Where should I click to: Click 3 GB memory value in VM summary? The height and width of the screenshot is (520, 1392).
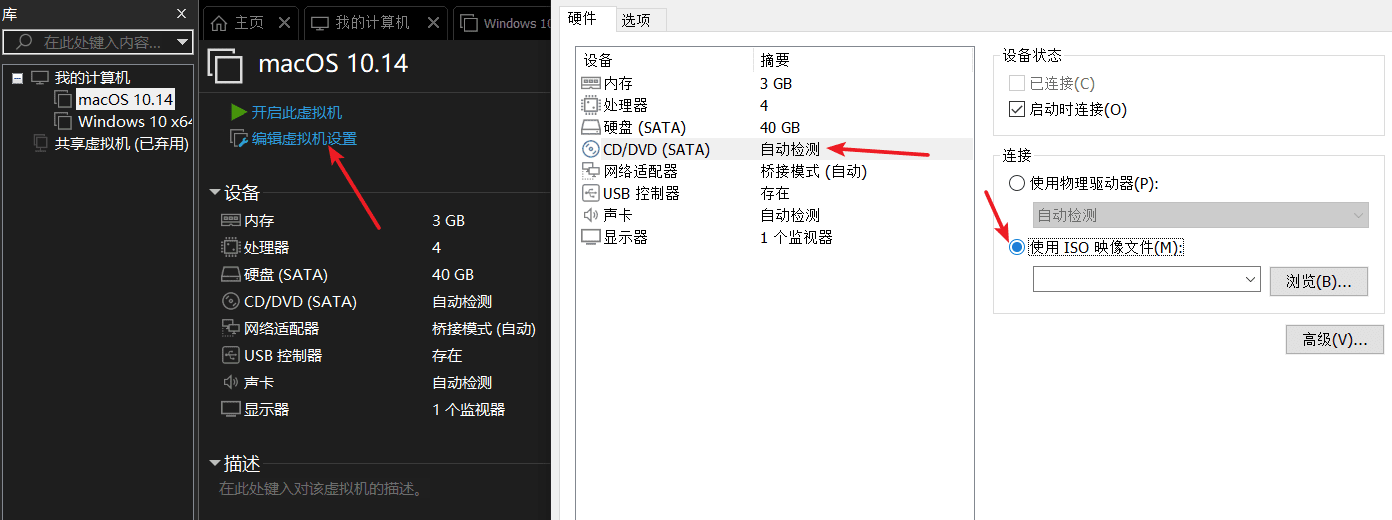point(448,221)
